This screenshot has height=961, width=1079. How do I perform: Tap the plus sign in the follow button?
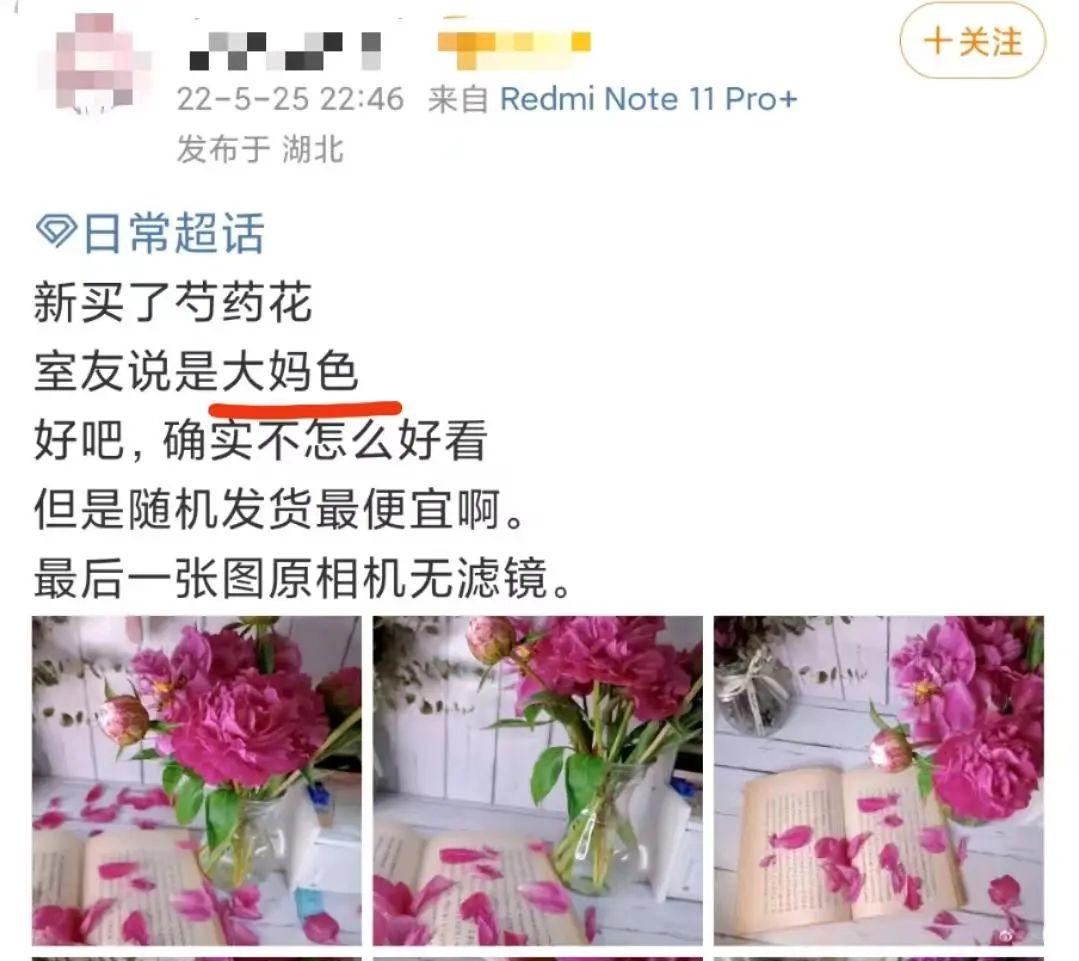click(937, 41)
